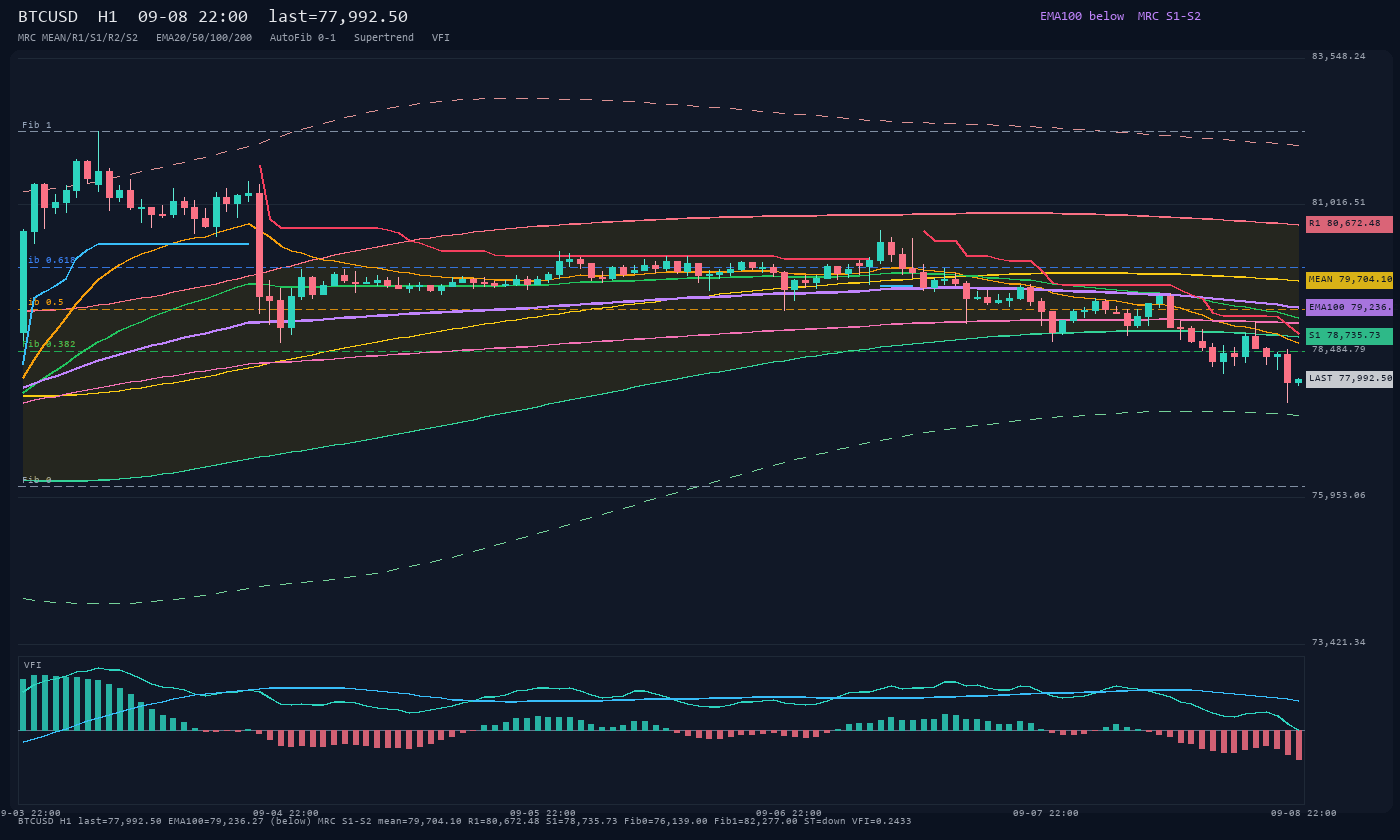Click the 83,548.24 price axis label
The height and width of the screenshot is (840, 1400).
tap(1338, 56)
